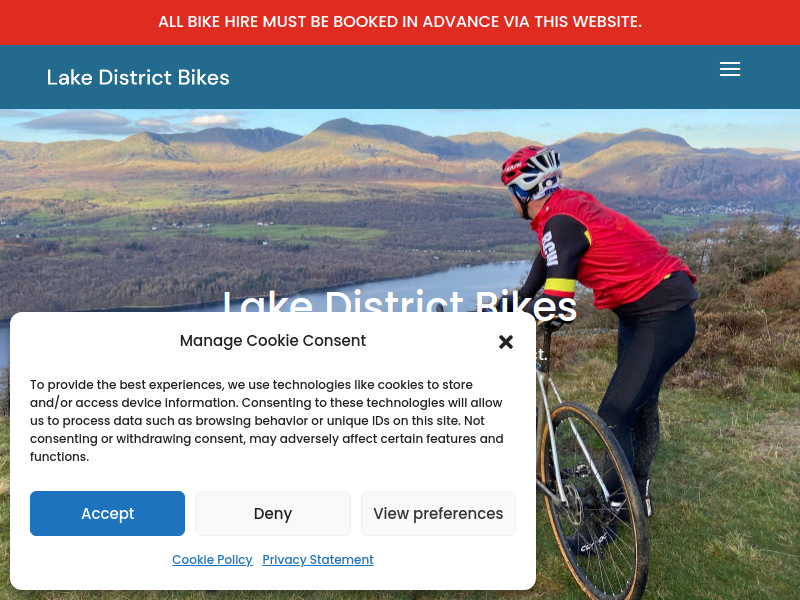Click the blue header bar beside the site title

pos(459,78)
